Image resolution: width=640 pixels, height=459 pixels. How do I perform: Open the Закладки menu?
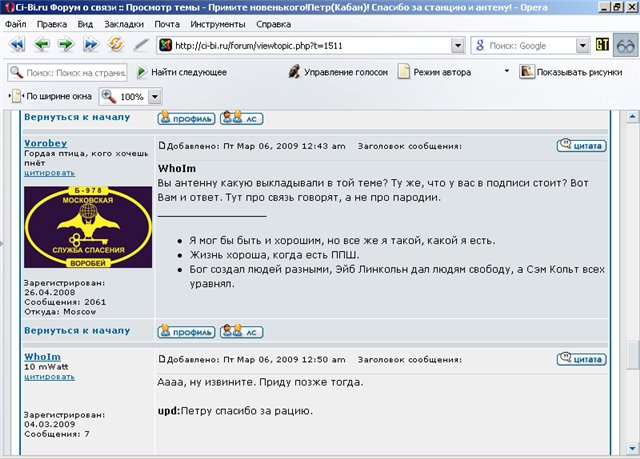(x=123, y=22)
